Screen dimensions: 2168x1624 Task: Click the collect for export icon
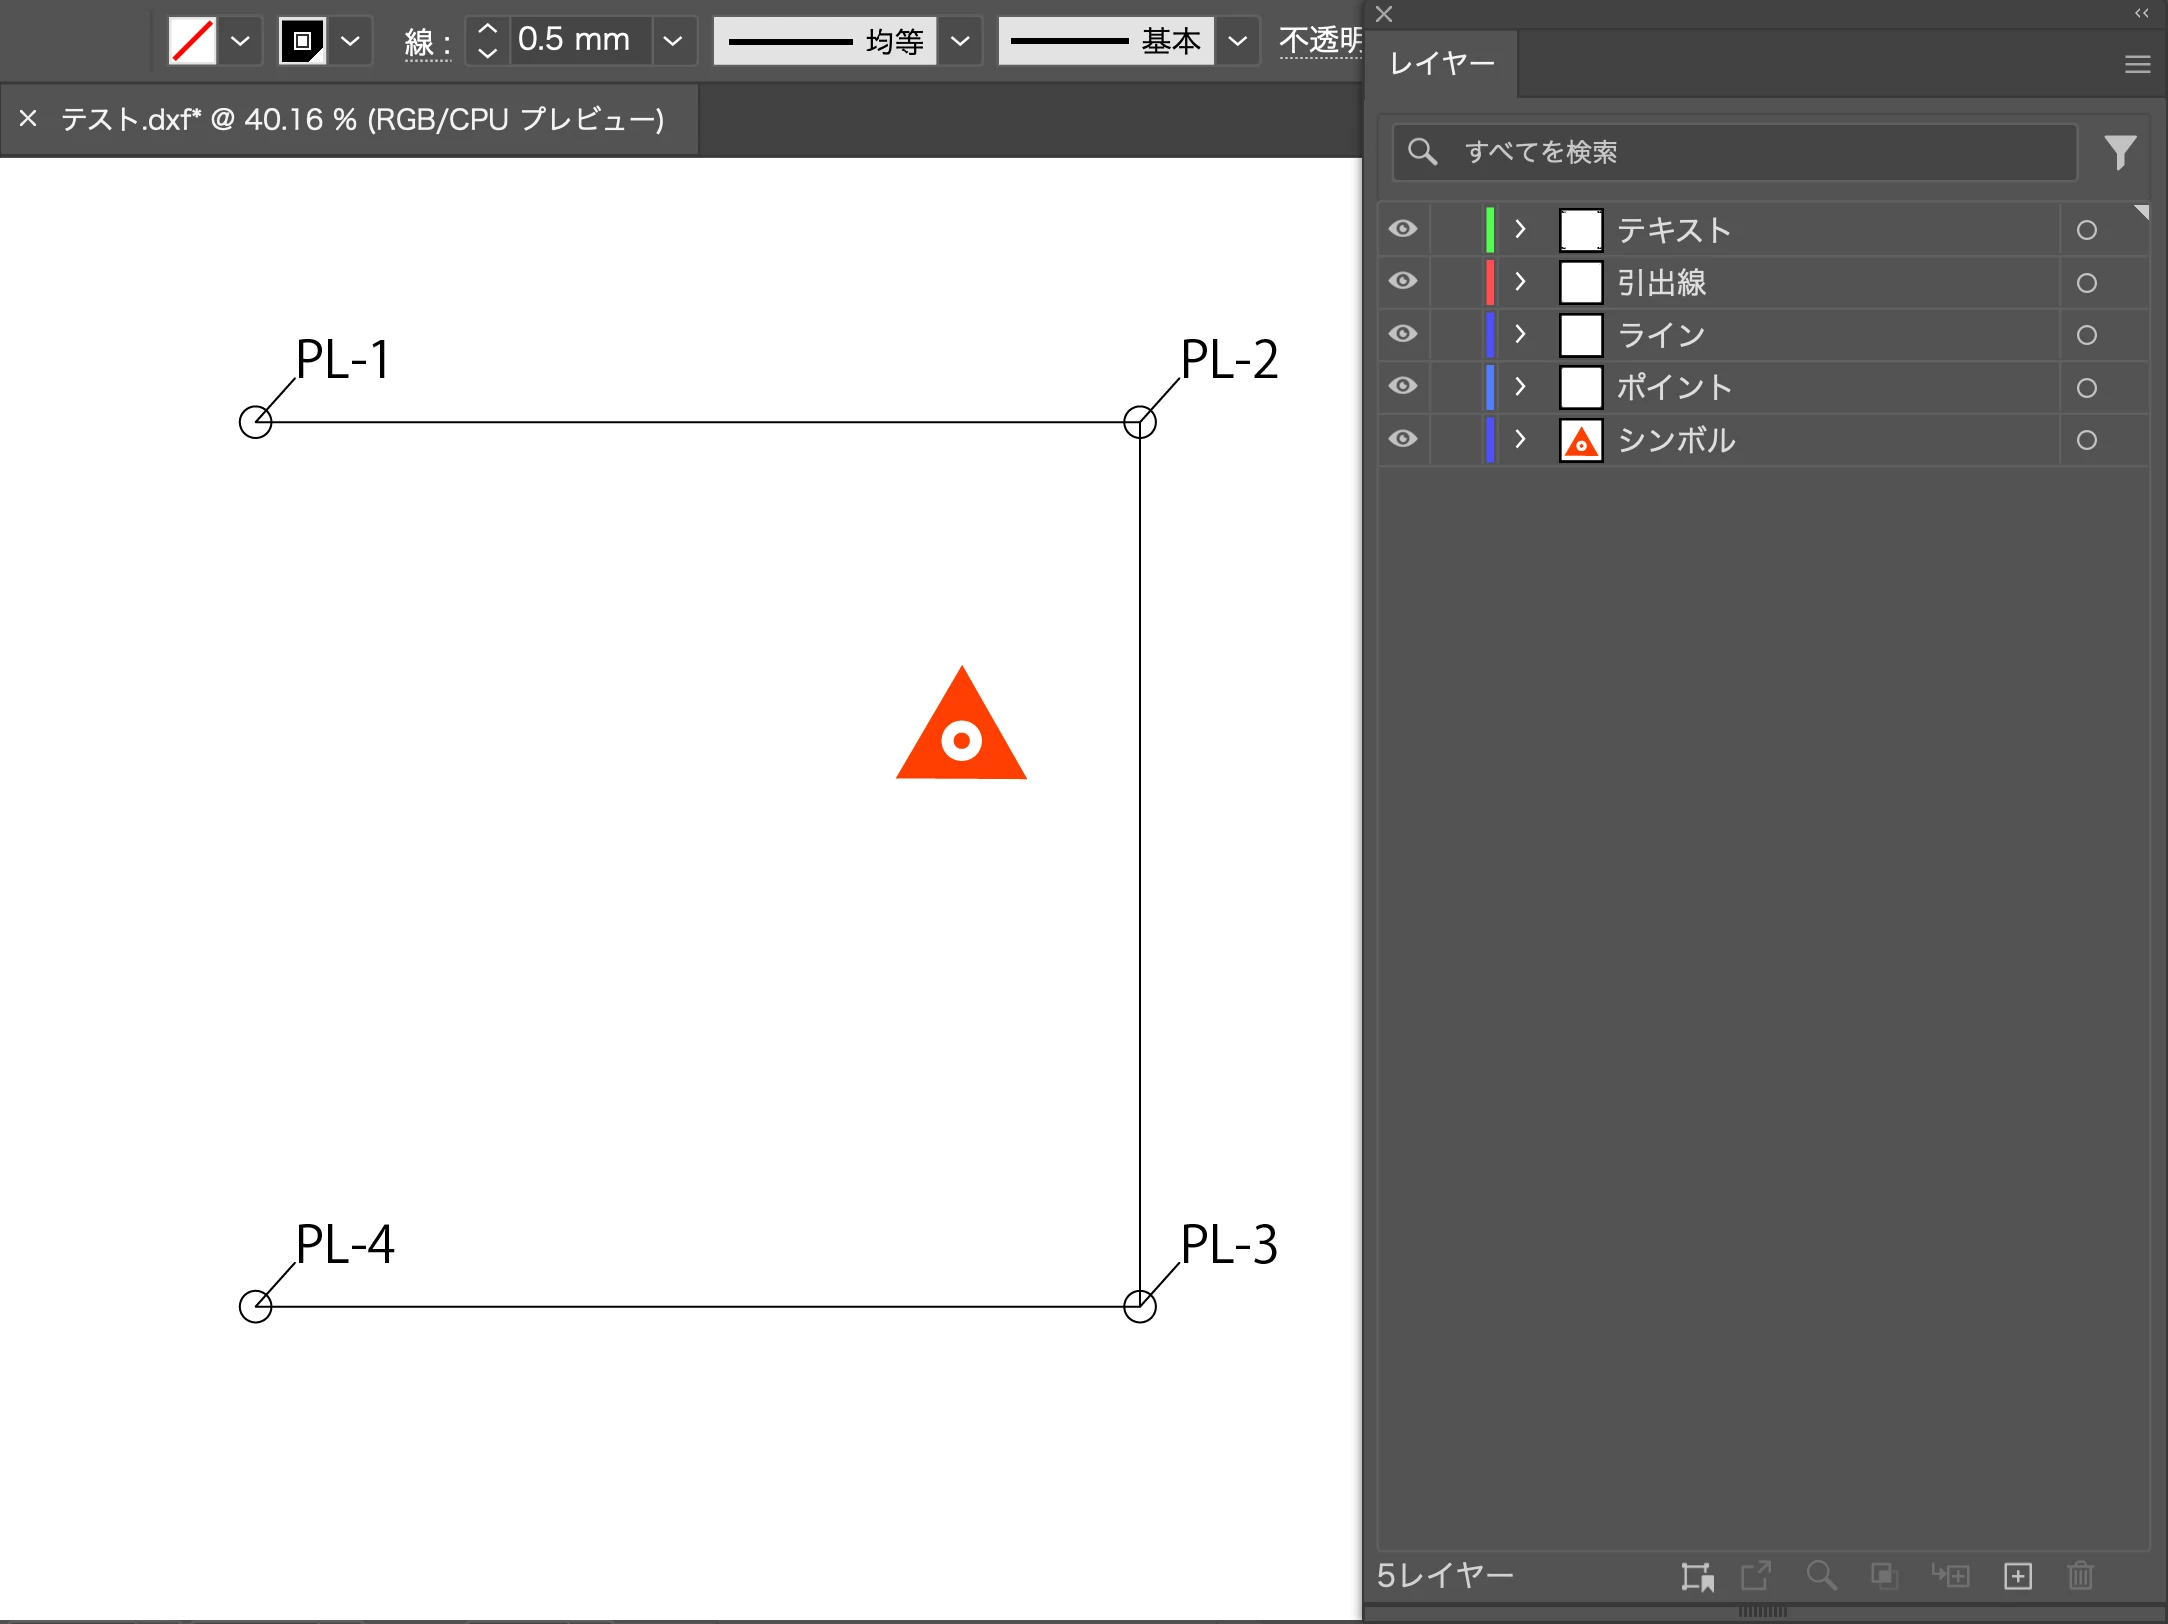tap(1757, 1576)
